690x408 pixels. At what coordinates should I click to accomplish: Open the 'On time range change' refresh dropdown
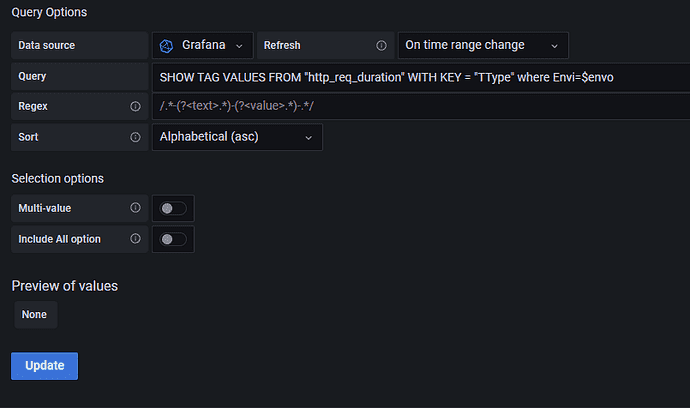coord(482,45)
